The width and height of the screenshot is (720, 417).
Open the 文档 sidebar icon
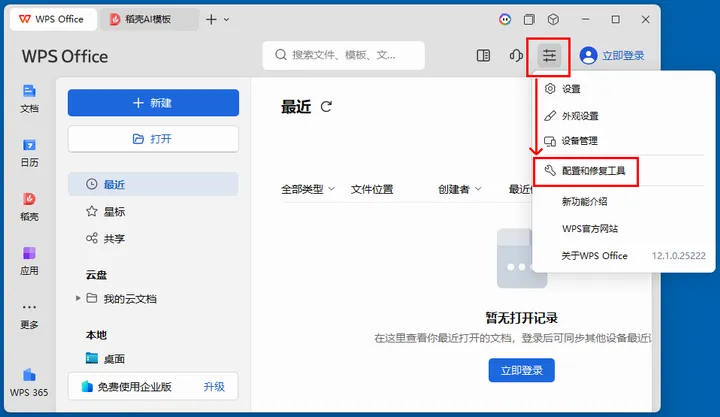[x=29, y=99]
